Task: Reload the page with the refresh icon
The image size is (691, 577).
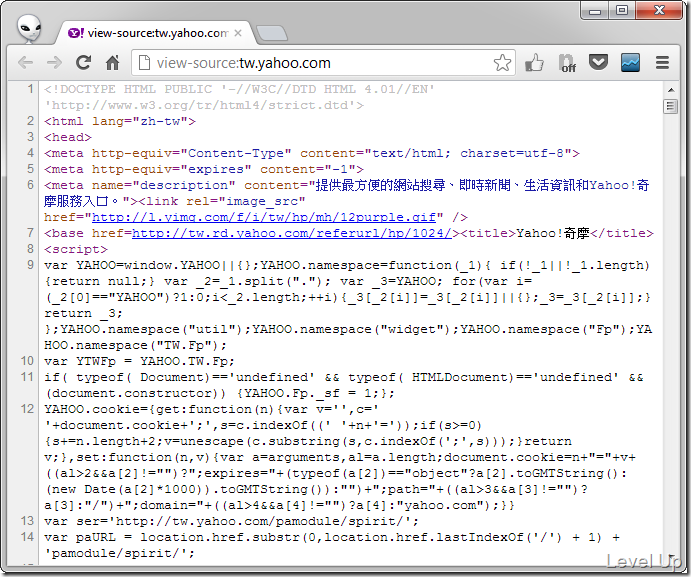Action: pos(83,63)
